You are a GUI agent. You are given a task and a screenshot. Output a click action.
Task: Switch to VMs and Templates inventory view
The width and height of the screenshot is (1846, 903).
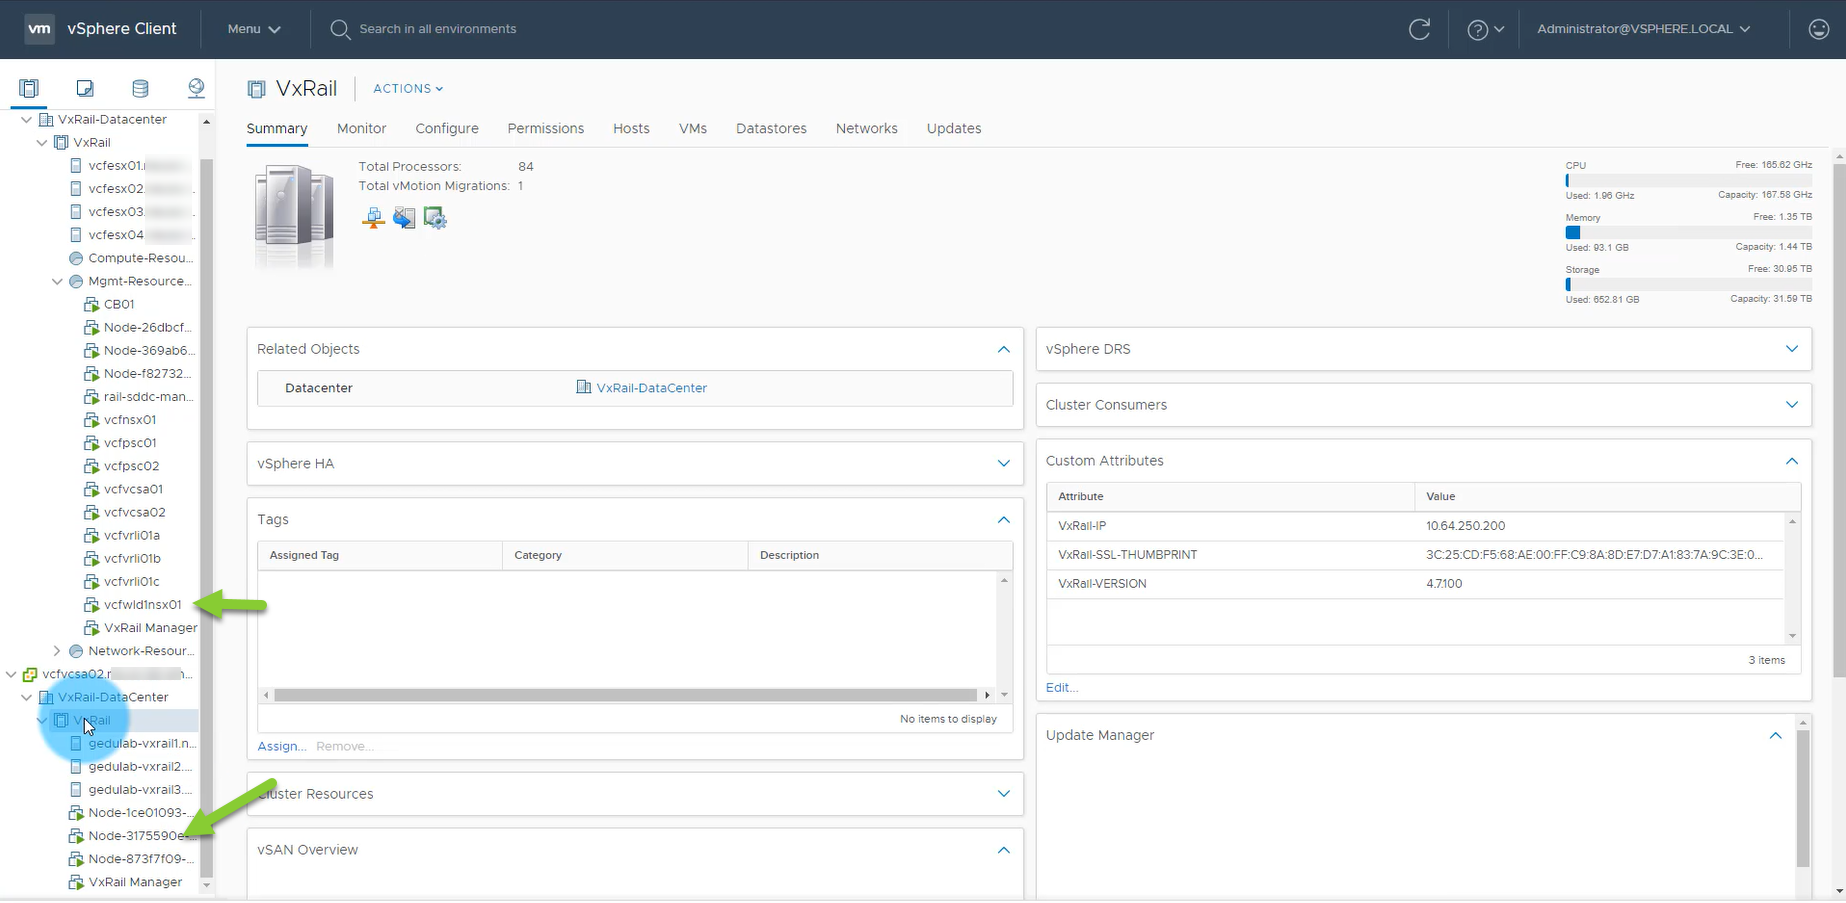(x=85, y=89)
